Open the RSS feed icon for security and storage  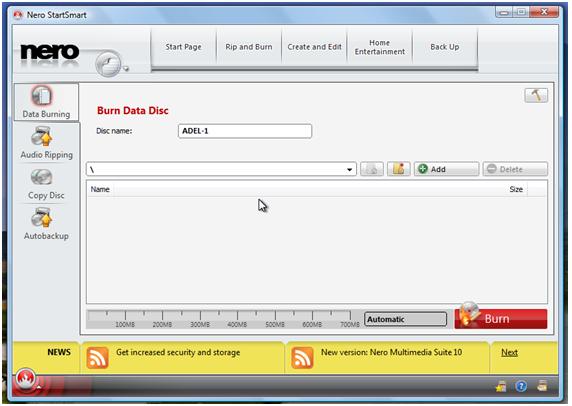97,358
